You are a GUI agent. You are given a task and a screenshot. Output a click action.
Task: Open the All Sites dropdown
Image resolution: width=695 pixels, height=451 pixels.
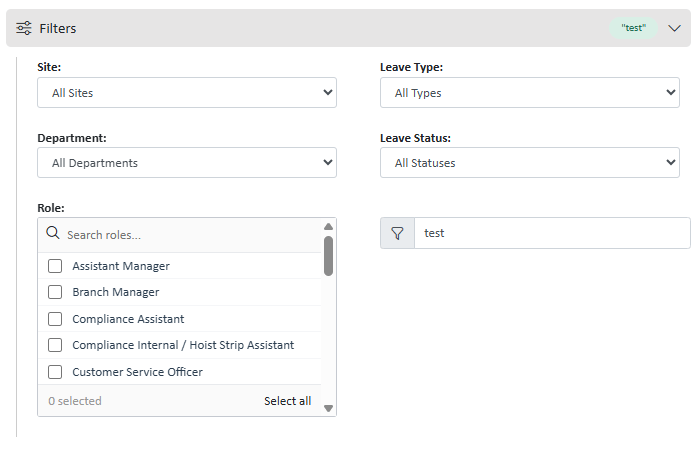point(187,93)
